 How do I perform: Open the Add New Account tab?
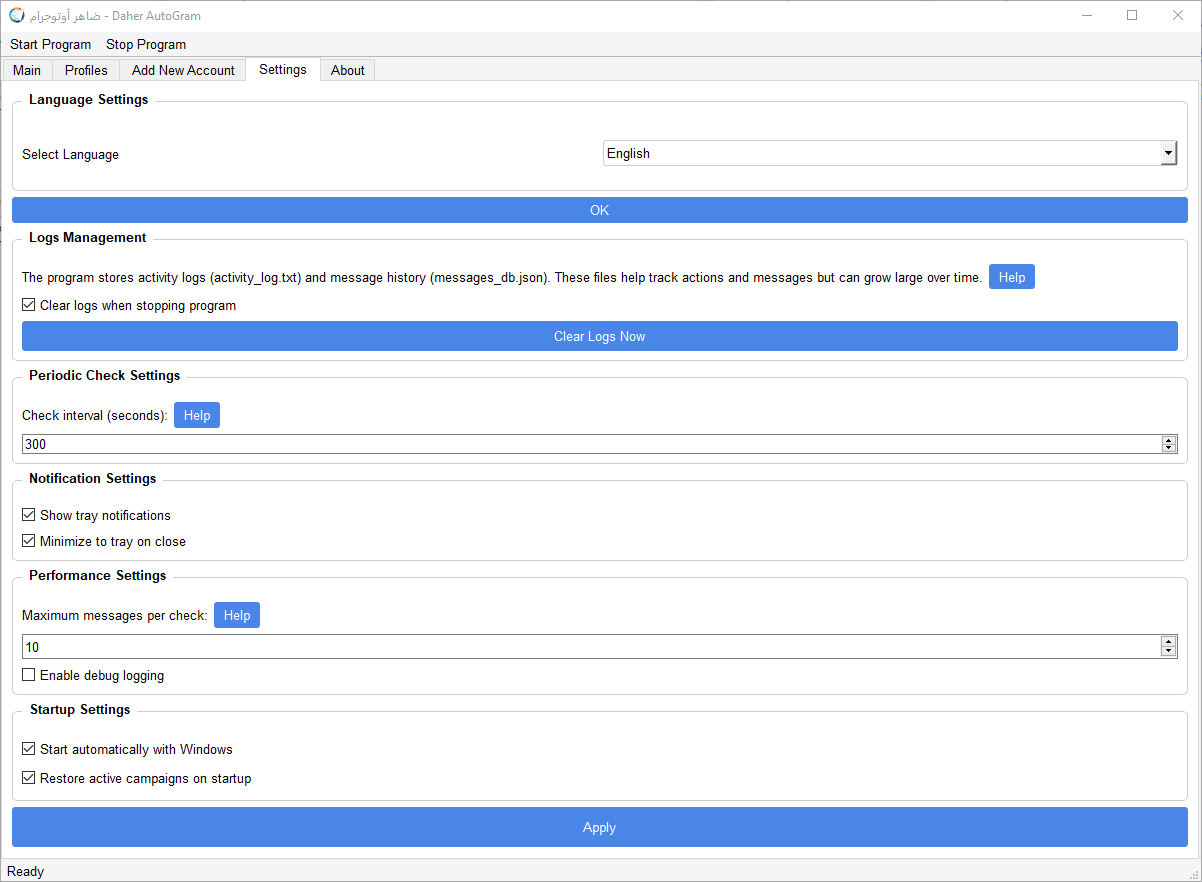pyautogui.click(x=183, y=70)
